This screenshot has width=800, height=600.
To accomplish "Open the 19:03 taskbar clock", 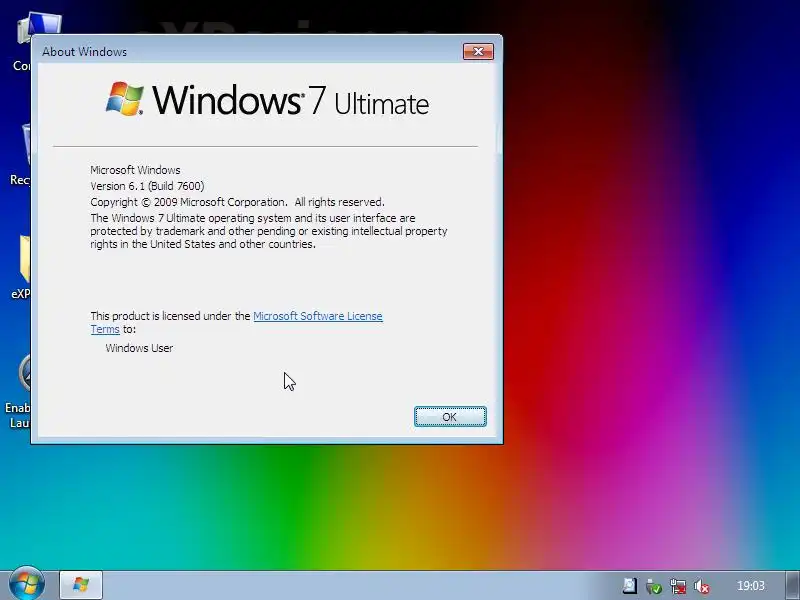I will [x=751, y=586].
